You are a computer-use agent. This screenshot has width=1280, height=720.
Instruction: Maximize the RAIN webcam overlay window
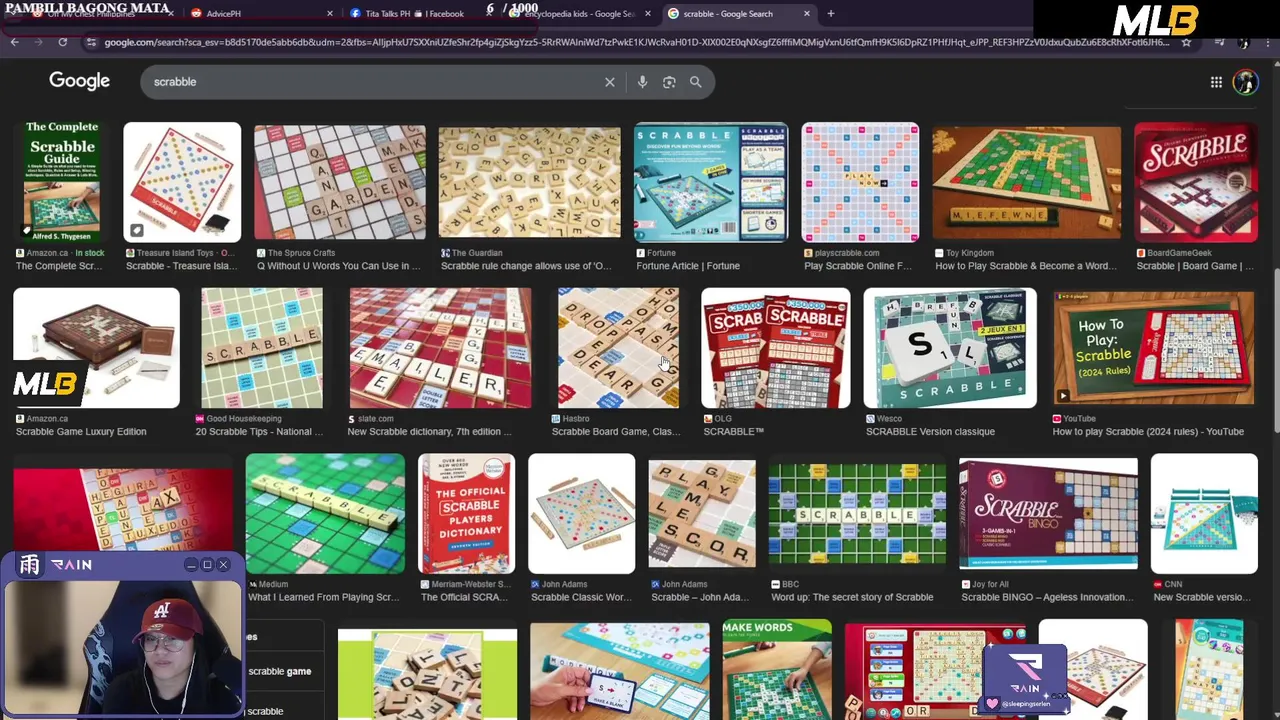coord(207,565)
